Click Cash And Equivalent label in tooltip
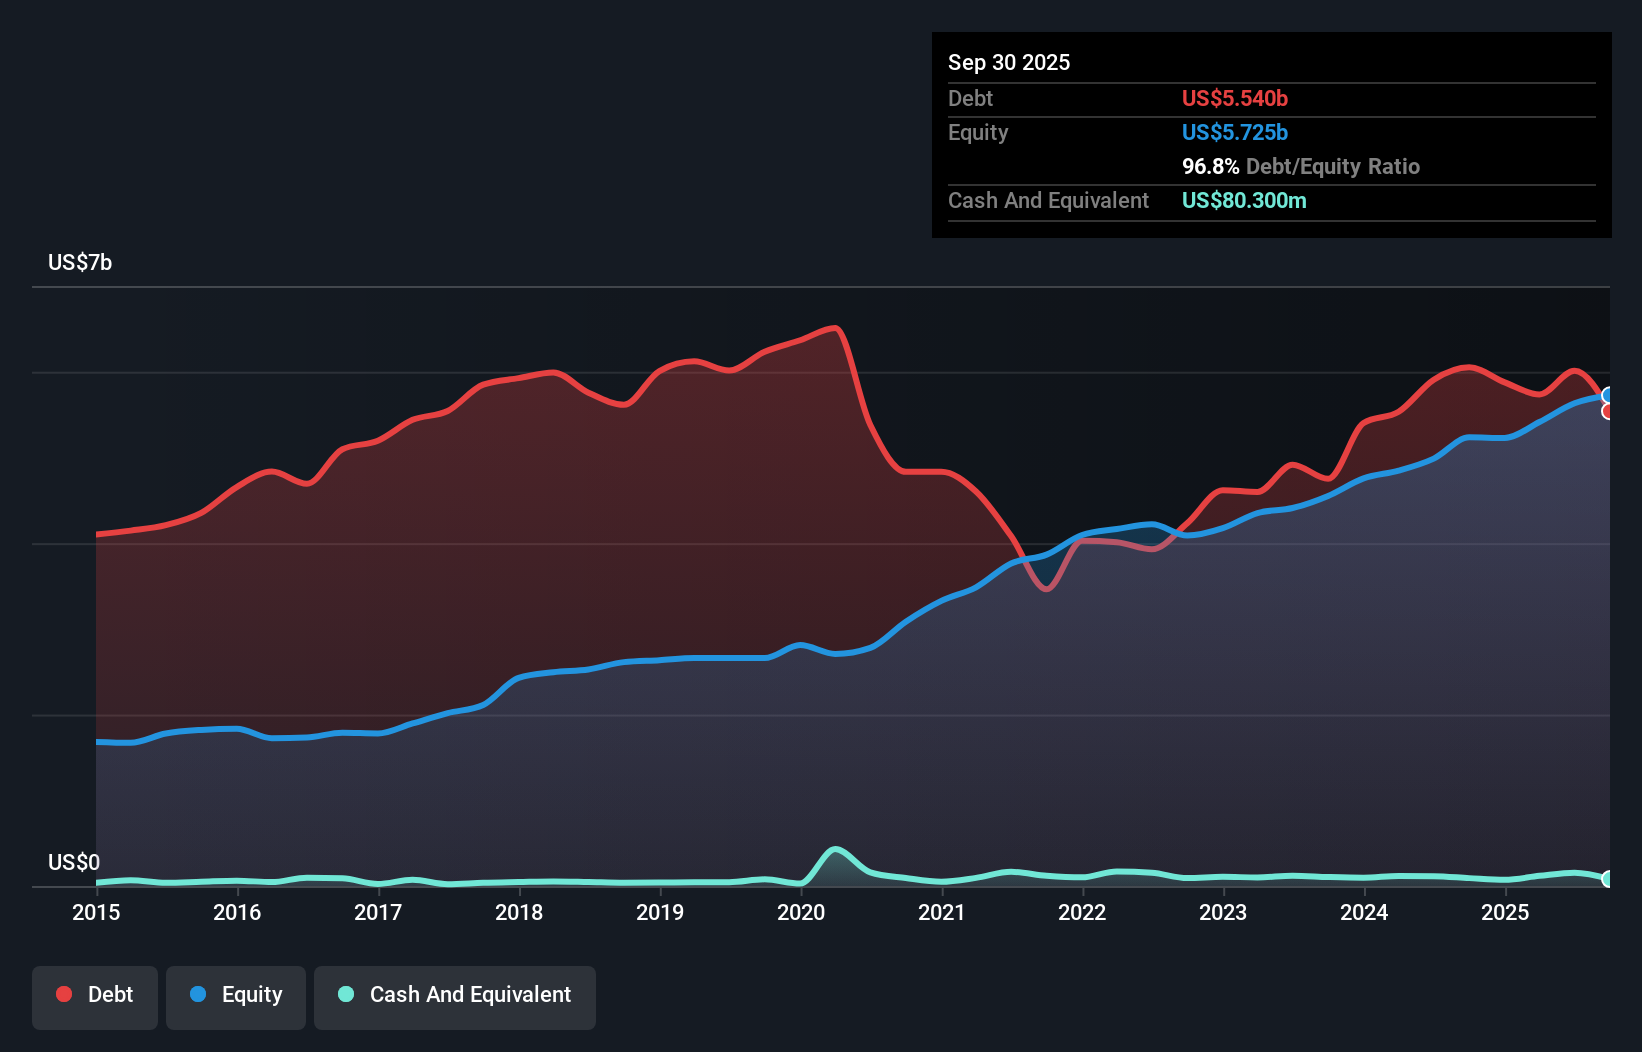The height and width of the screenshot is (1052, 1642). [x=1048, y=200]
